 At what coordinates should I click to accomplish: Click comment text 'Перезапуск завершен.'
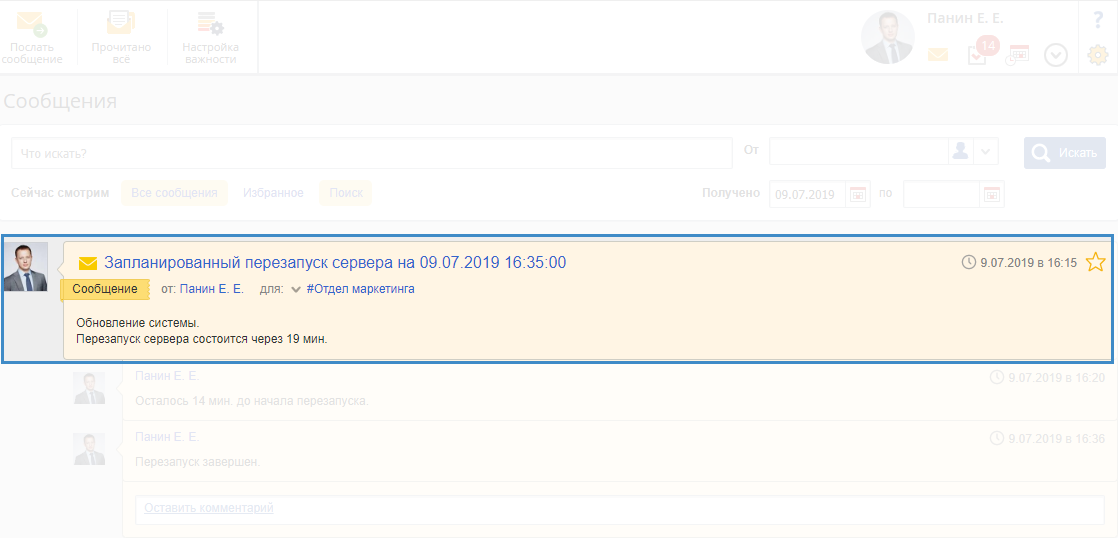(x=198, y=462)
